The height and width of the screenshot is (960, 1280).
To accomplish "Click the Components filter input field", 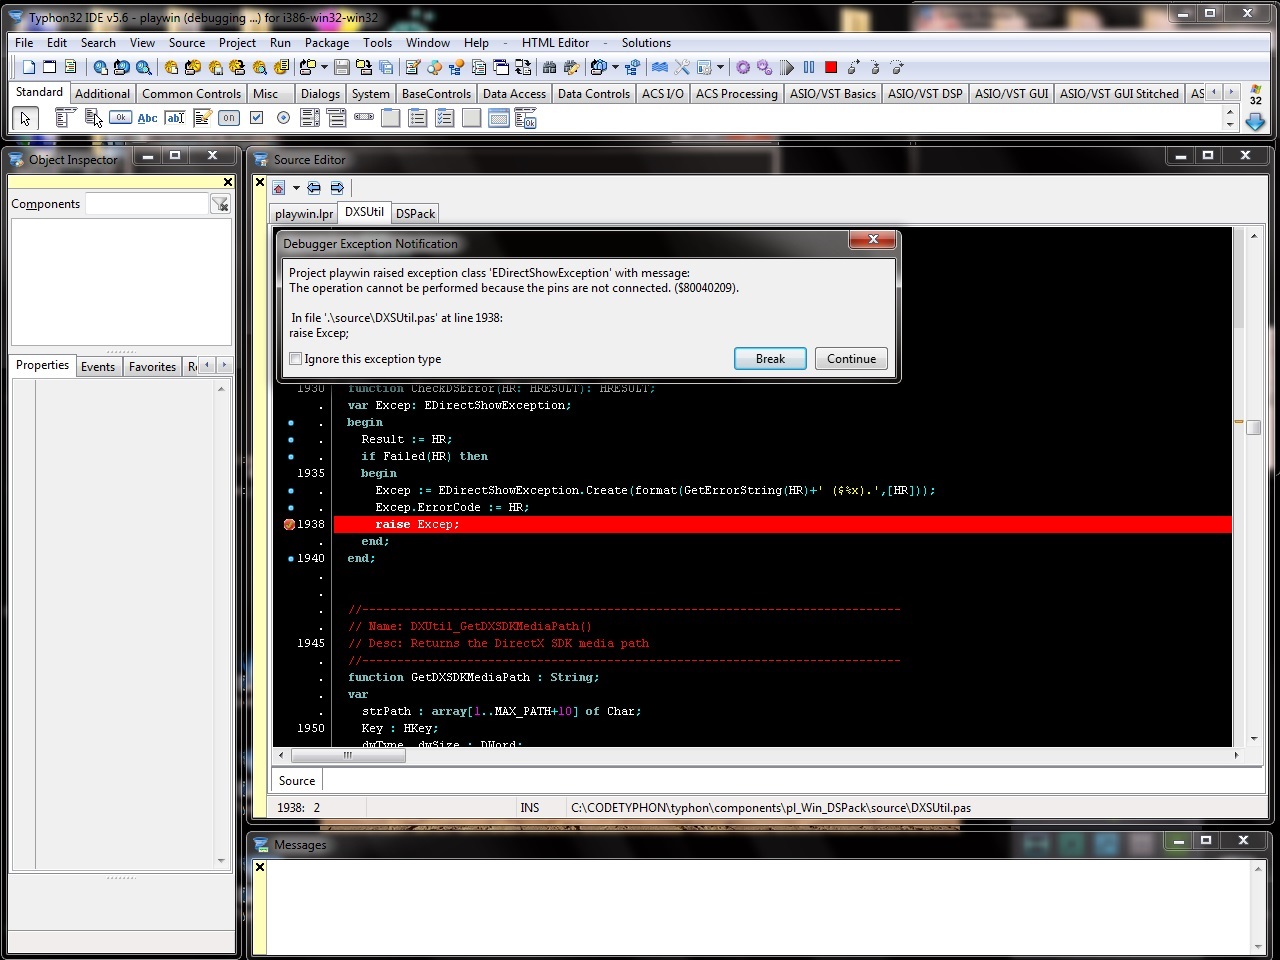I will pyautogui.click(x=146, y=204).
